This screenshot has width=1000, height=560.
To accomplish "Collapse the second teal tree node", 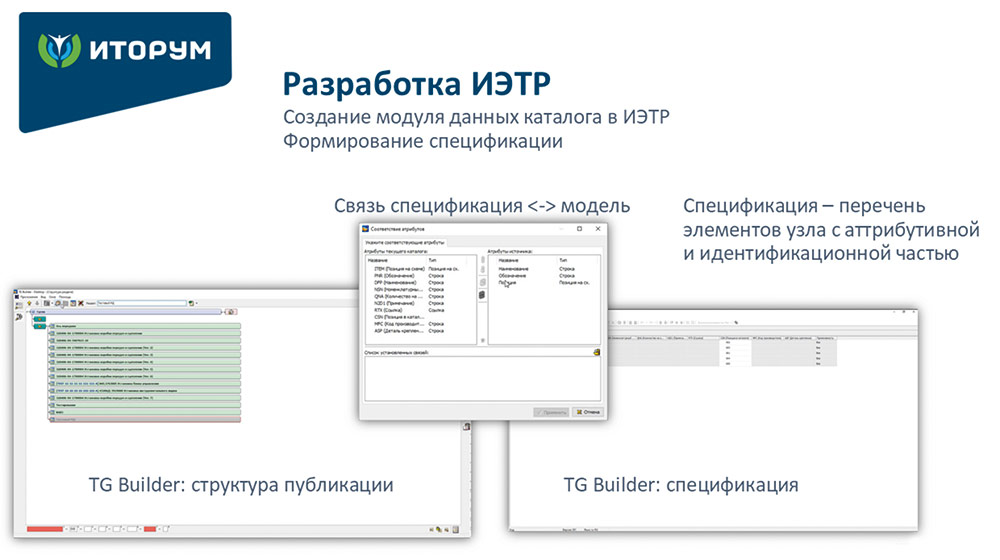I will 40,327.
